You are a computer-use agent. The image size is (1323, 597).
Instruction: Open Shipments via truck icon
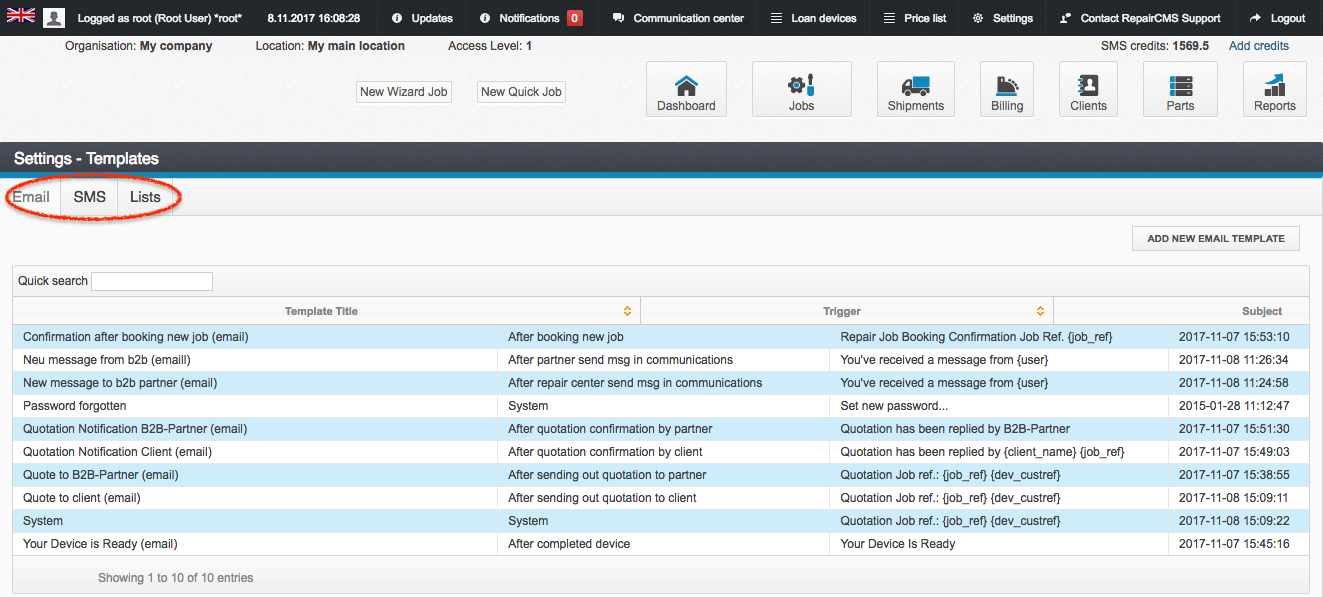[916, 89]
